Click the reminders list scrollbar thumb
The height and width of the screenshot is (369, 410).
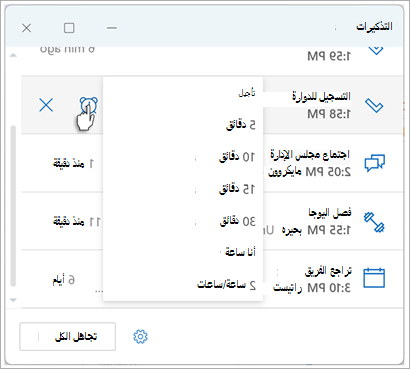(x=13, y=206)
